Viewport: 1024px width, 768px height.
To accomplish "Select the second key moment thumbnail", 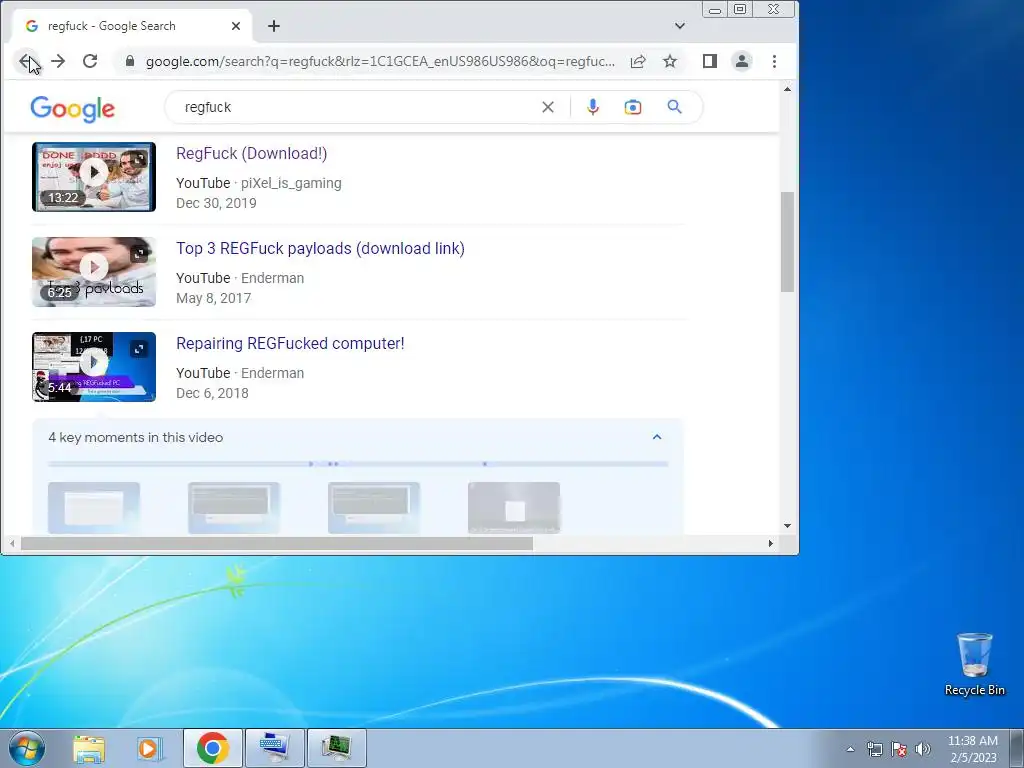I will click(234, 507).
